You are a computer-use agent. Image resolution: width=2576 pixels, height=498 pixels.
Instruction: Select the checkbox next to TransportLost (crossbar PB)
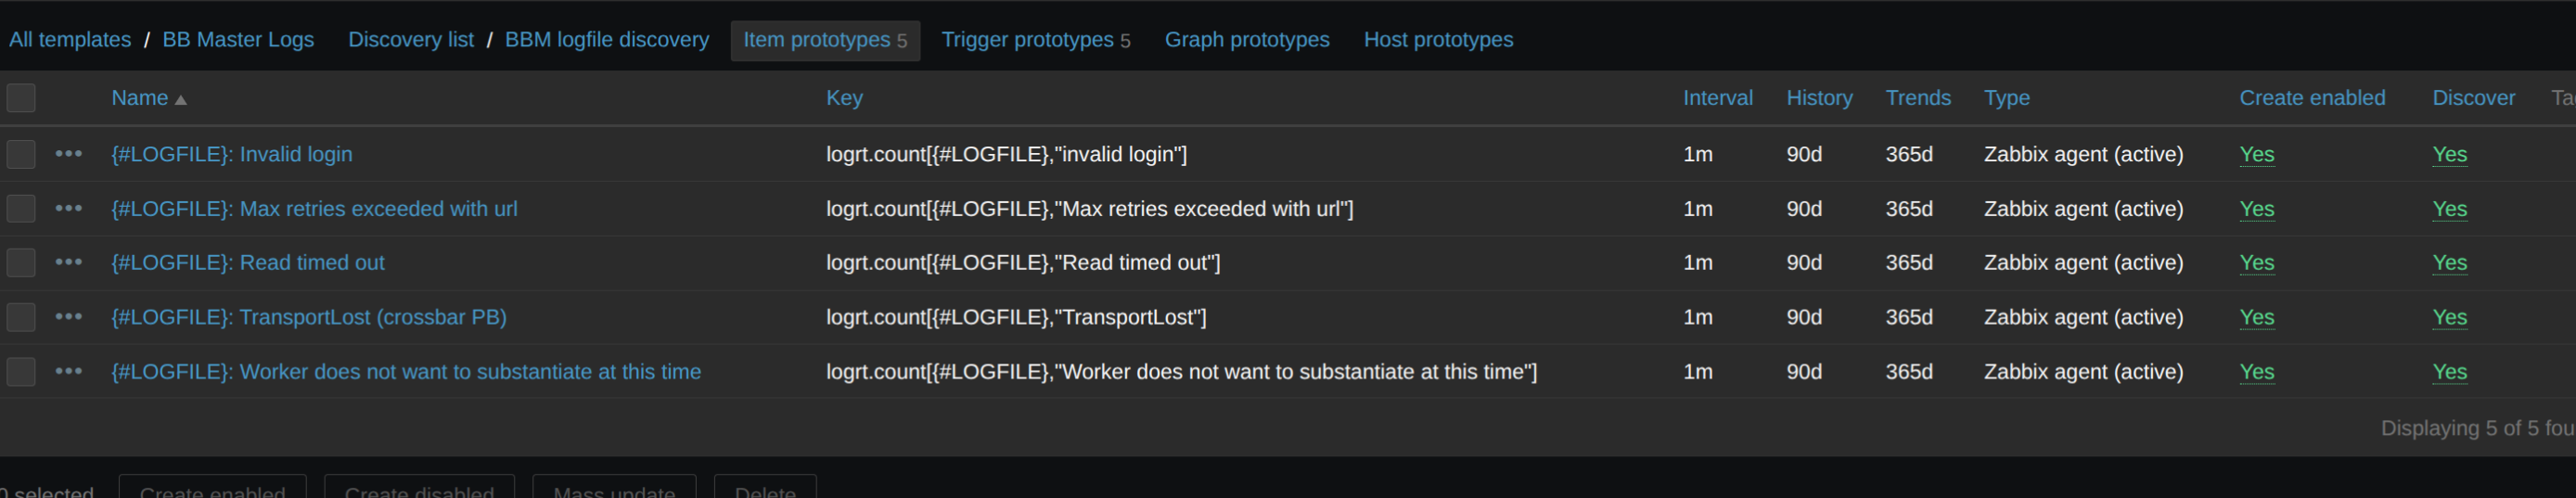pos(21,317)
